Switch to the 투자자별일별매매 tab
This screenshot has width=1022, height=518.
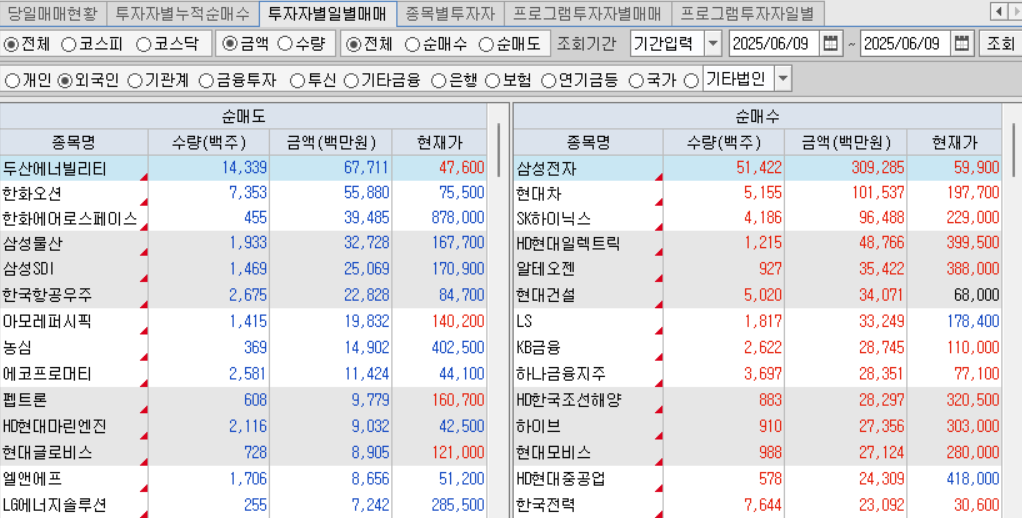pyautogui.click(x=327, y=13)
